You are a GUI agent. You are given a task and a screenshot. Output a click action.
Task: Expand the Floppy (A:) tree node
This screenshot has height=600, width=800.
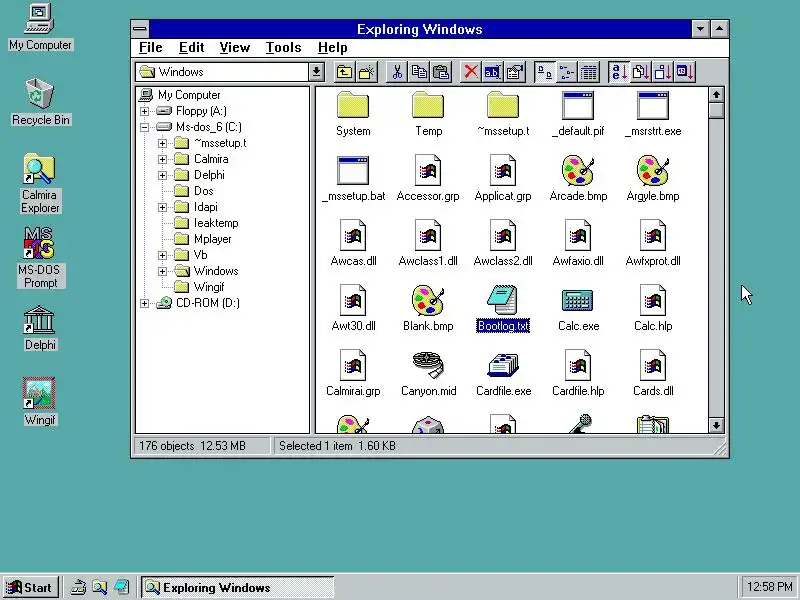click(x=144, y=111)
